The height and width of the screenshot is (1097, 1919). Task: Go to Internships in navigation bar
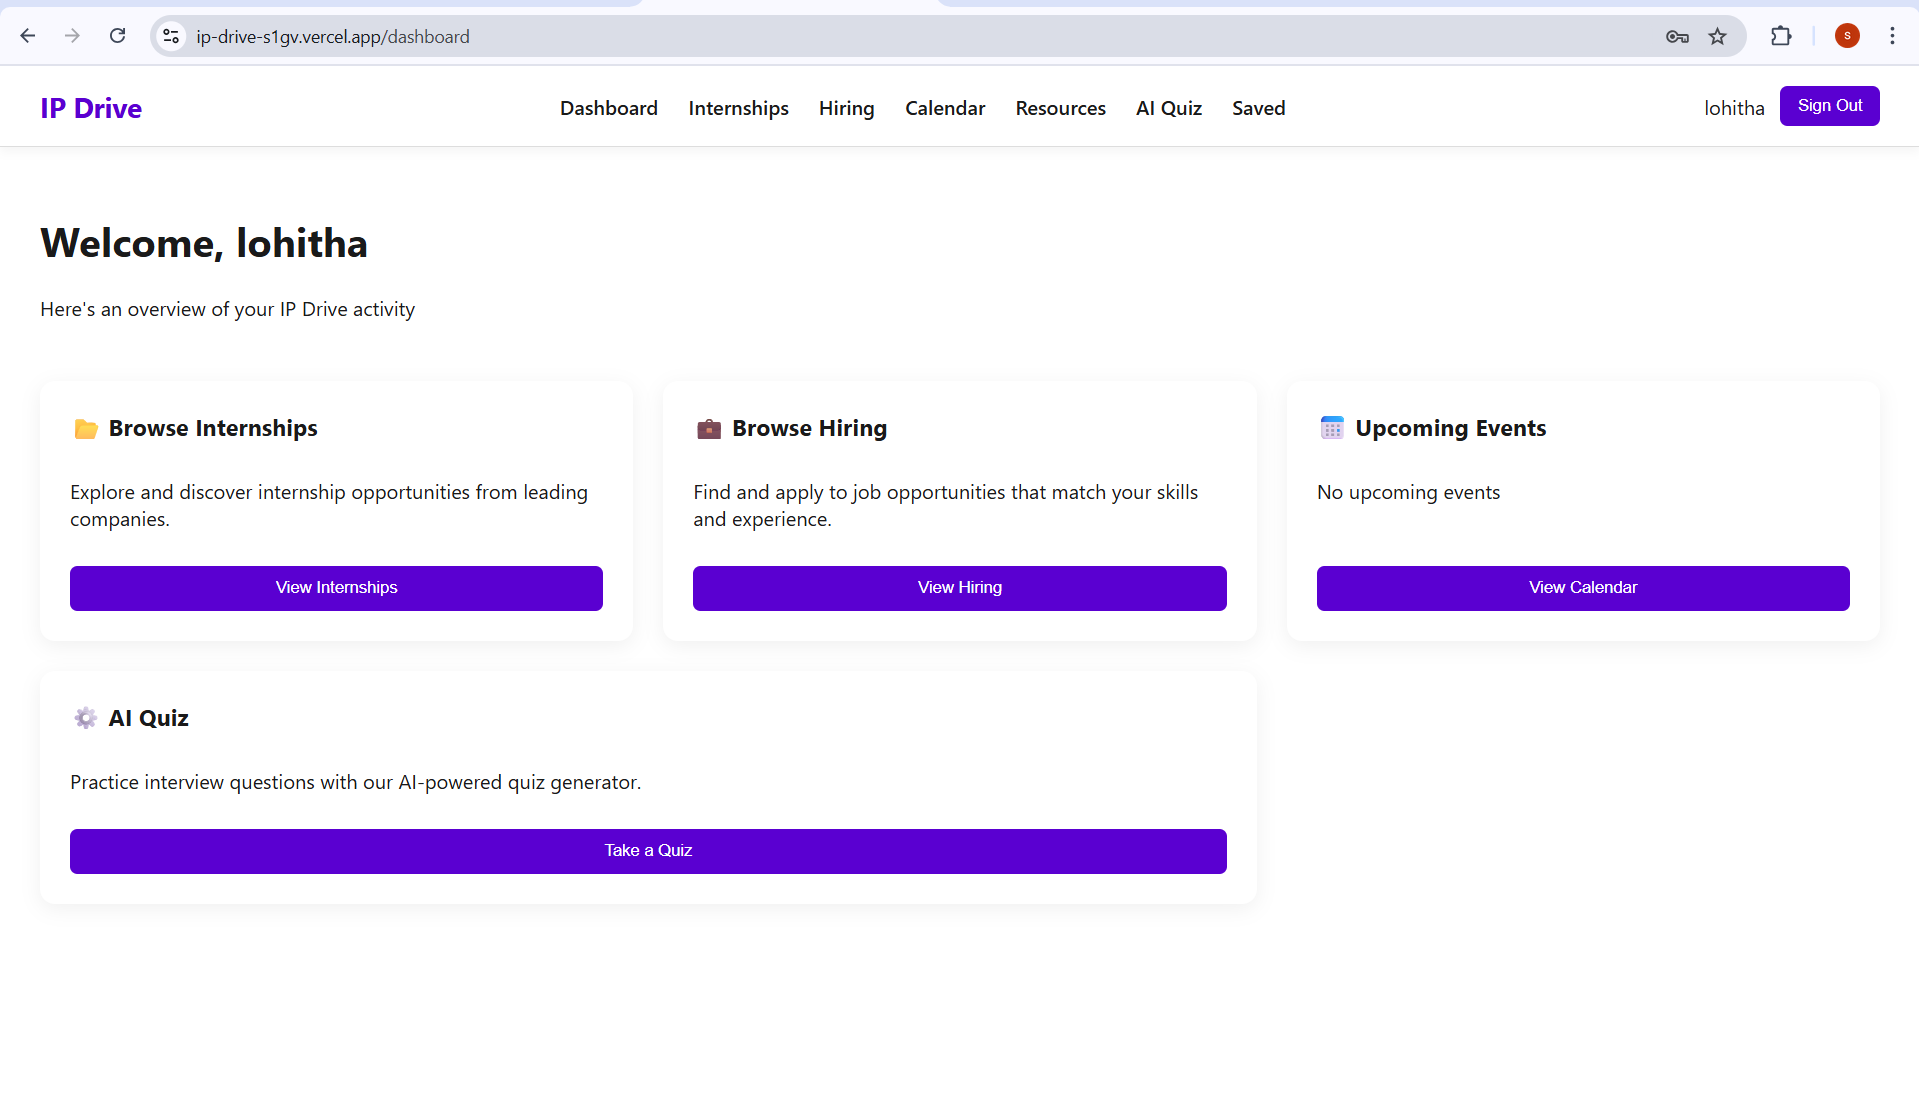point(738,108)
